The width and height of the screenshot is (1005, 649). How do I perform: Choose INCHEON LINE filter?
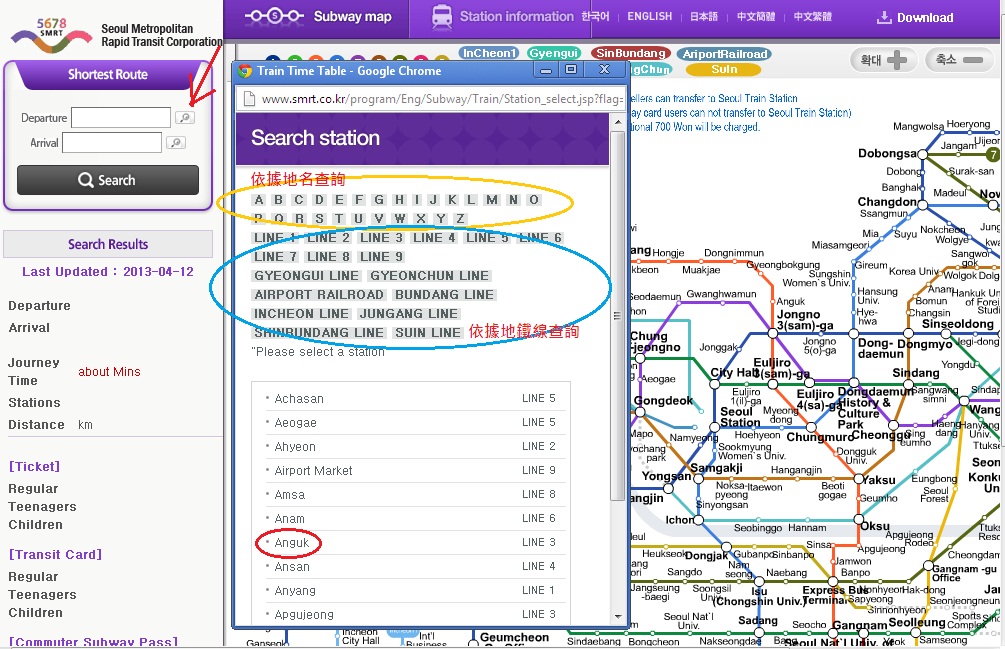click(x=301, y=314)
